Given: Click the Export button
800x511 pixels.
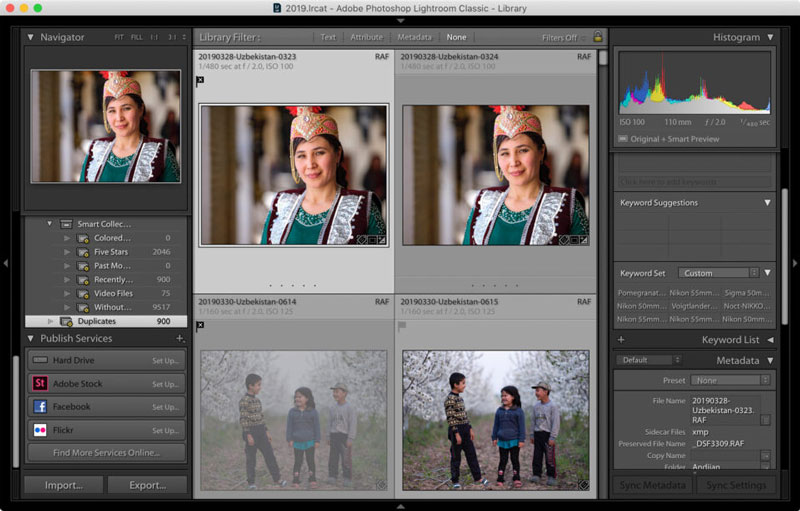Looking at the screenshot, I should point(147,485).
